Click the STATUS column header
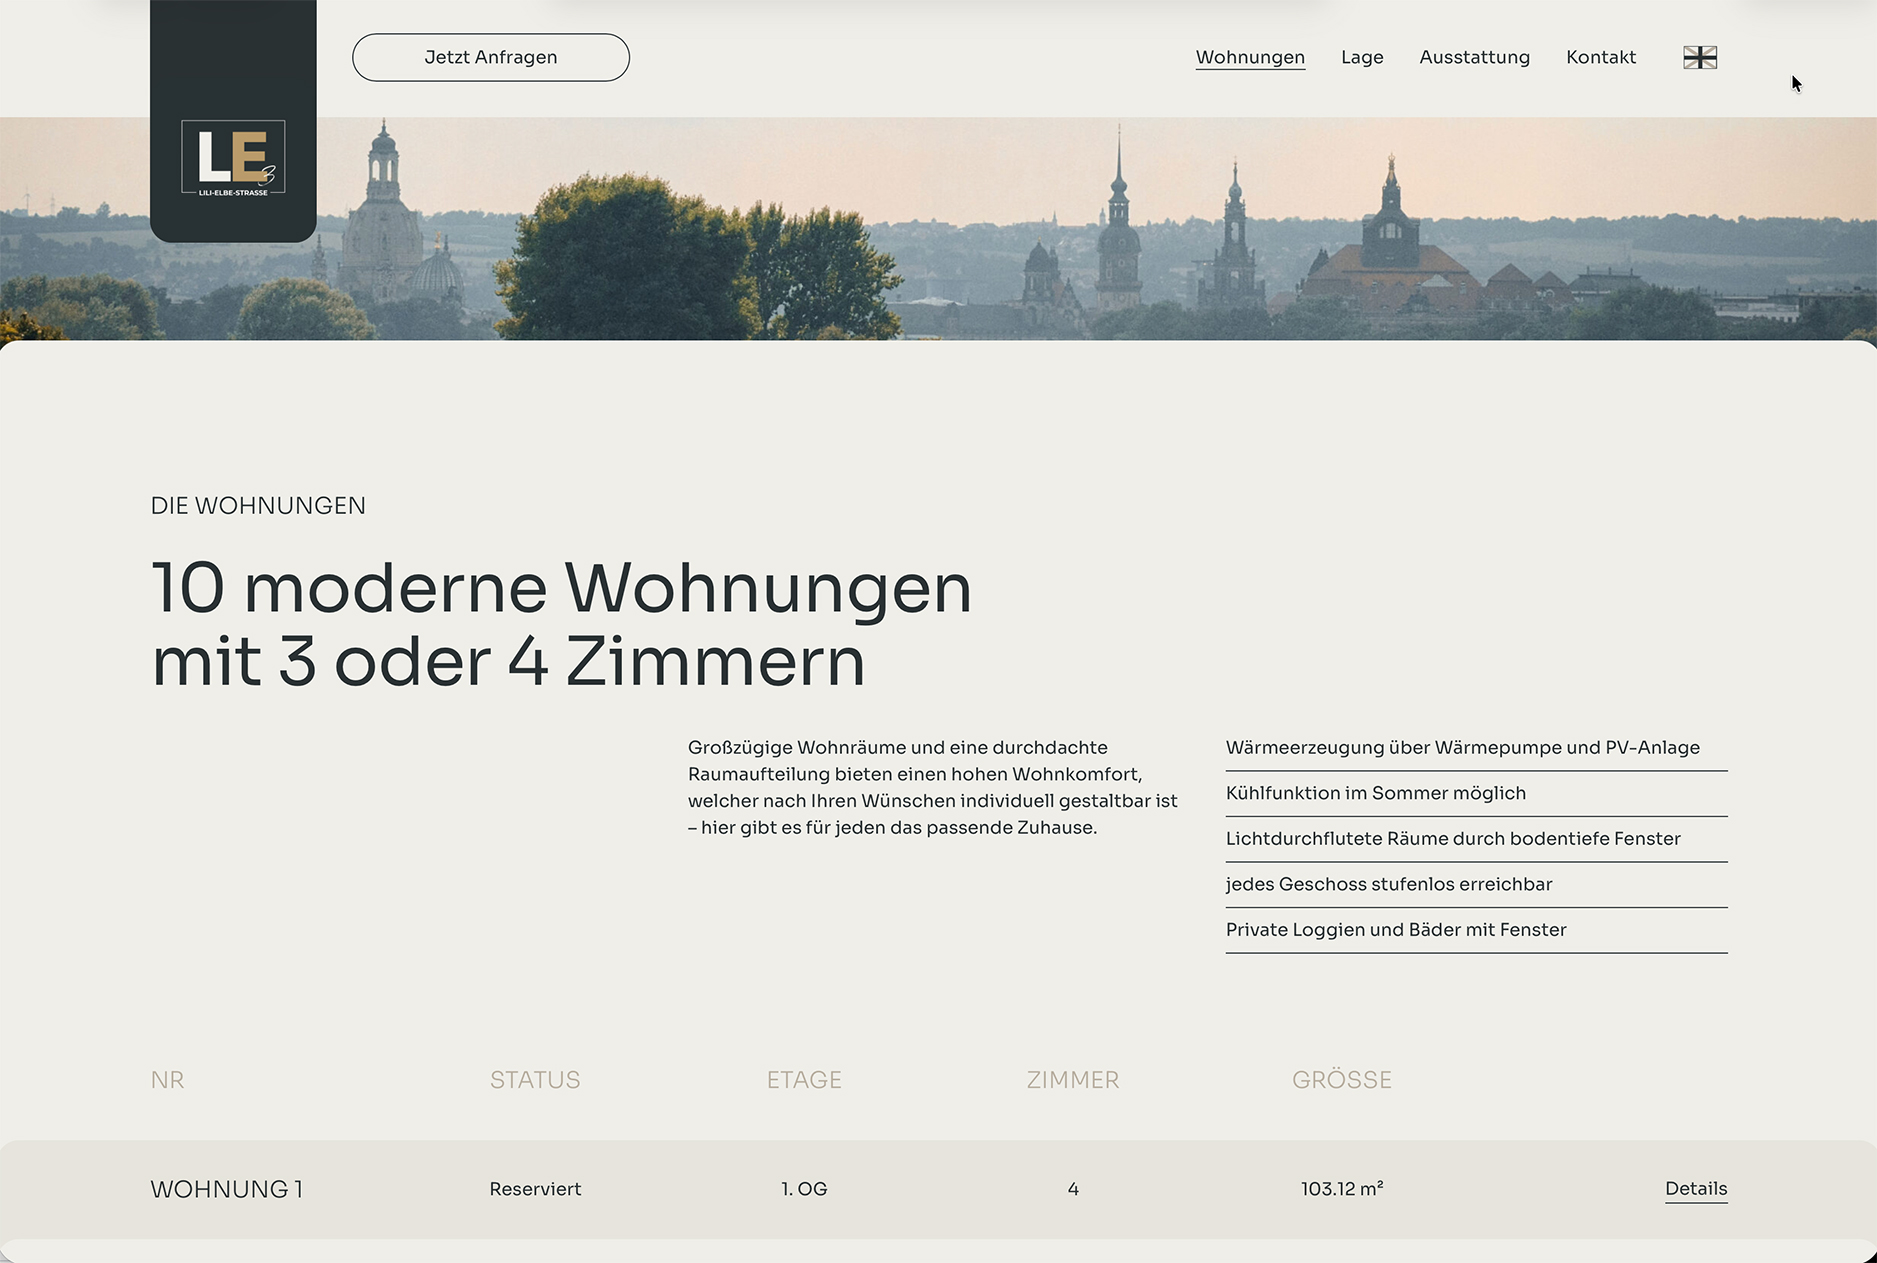This screenshot has width=1877, height=1263. pyautogui.click(x=535, y=1080)
